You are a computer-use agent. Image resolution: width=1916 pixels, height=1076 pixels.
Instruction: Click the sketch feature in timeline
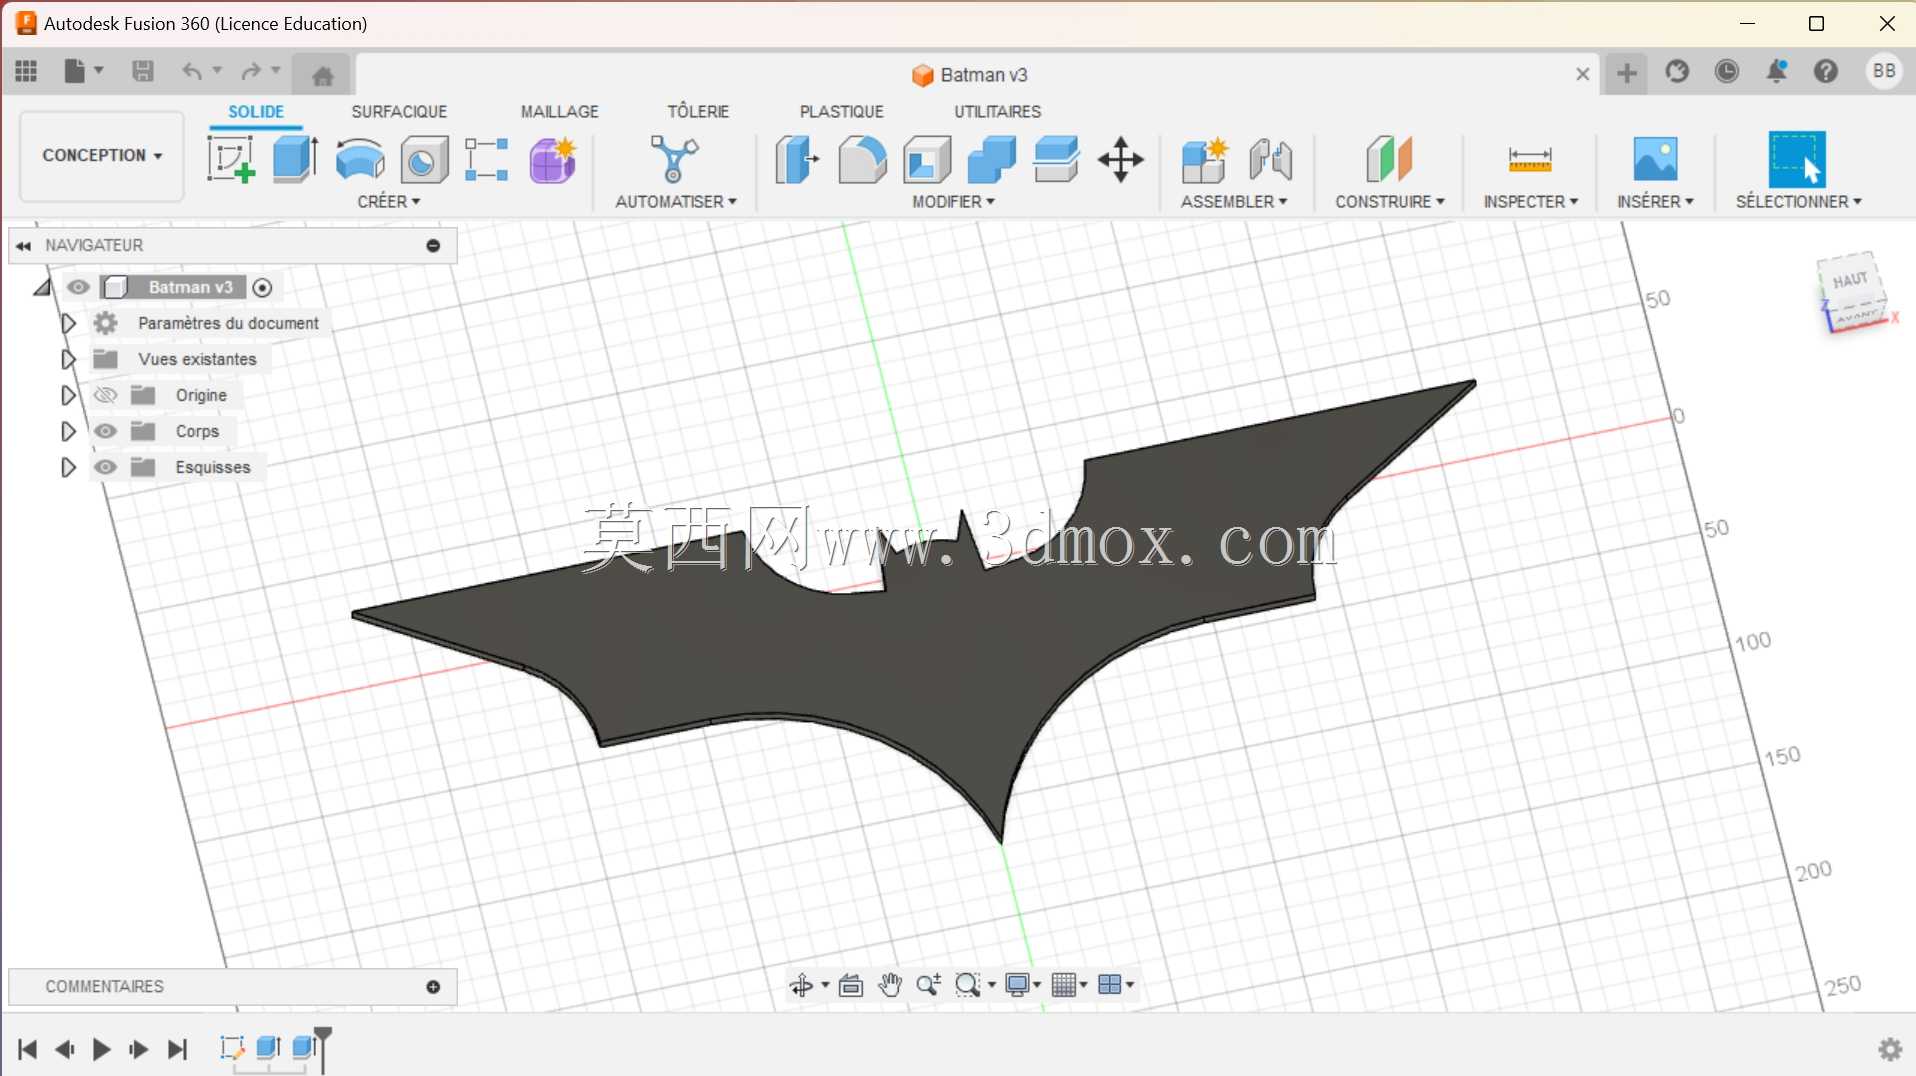pyautogui.click(x=232, y=1048)
